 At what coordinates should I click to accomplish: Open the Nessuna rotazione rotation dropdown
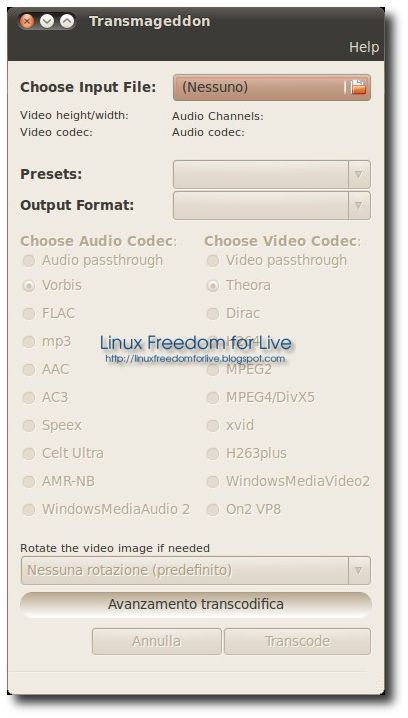[x=196, y=571]
